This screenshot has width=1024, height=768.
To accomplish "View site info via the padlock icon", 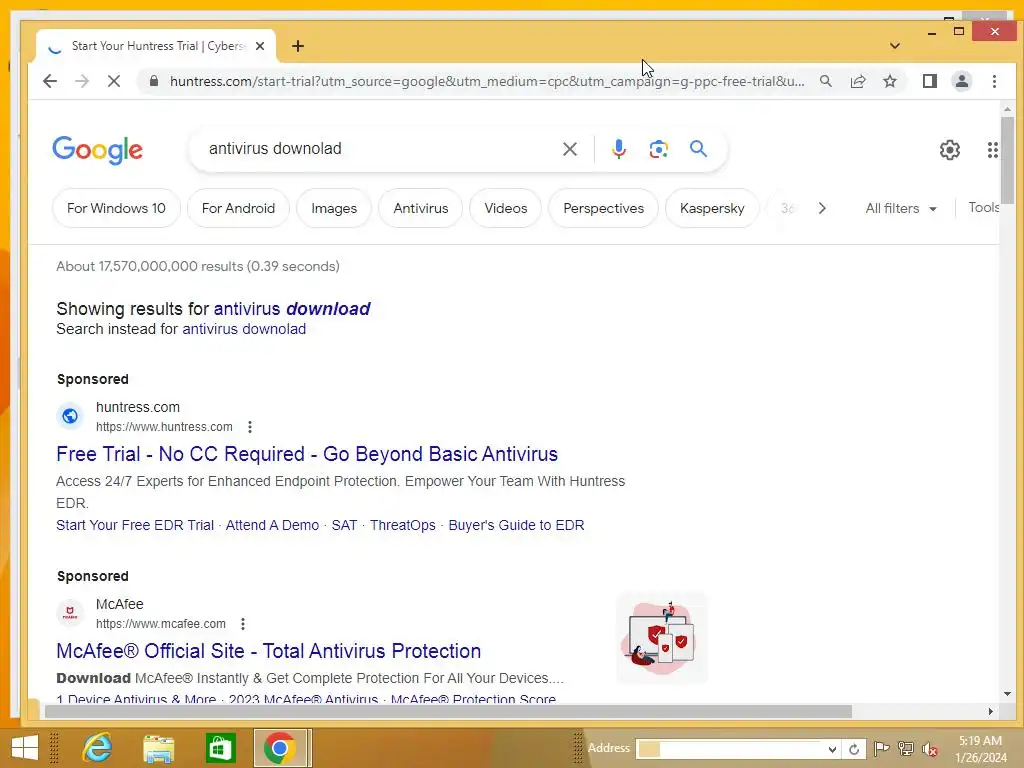I will tap(154, 81).
